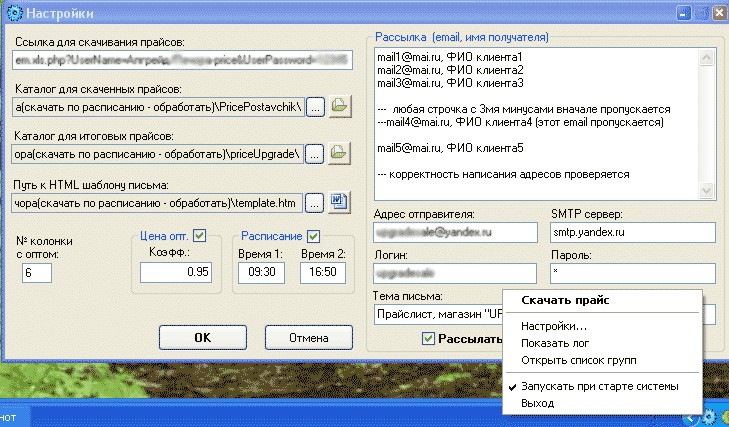Toggle Запускать при старте системы option
This screenshot has width=729, height=427.
pos(600,386)
